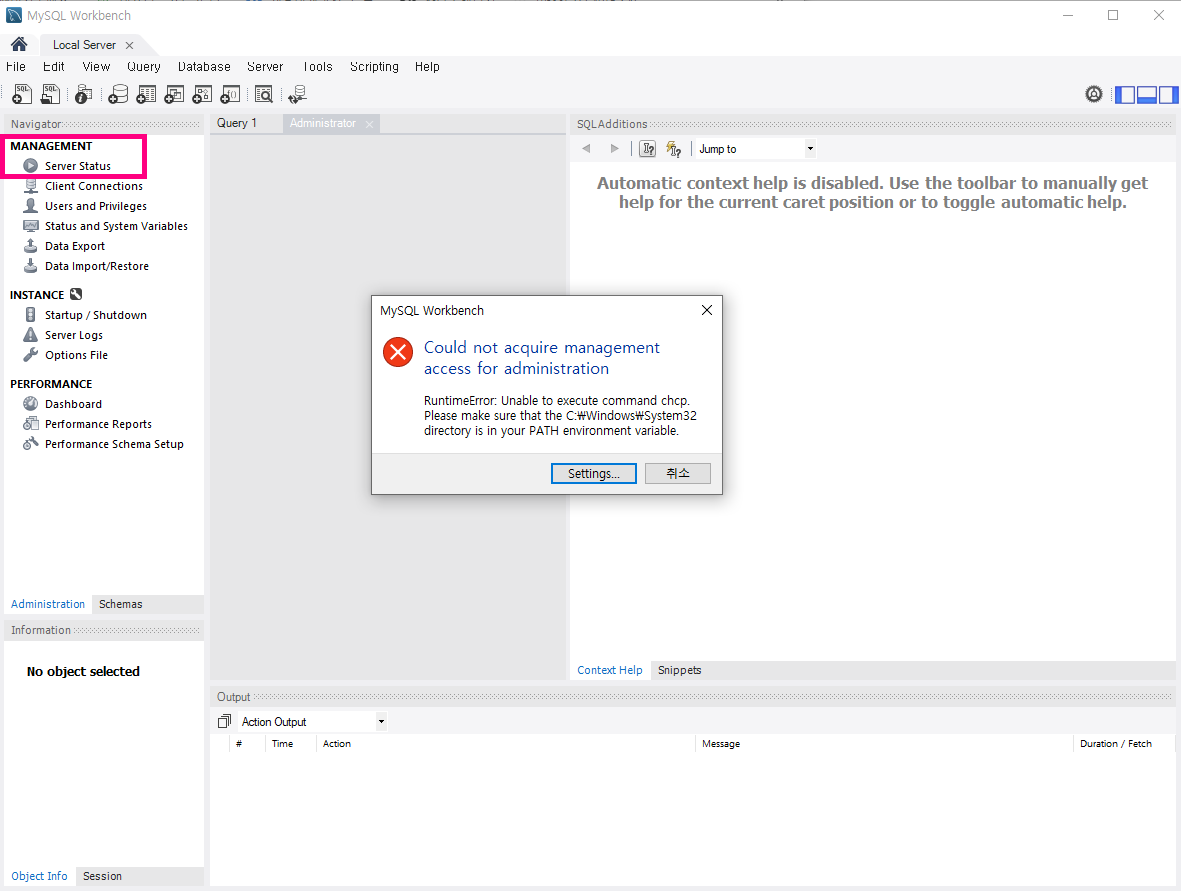1181x891 pixels.
Task: Switch to the Object Info tab
Action: pyautogui.click(x=39, y=876)
